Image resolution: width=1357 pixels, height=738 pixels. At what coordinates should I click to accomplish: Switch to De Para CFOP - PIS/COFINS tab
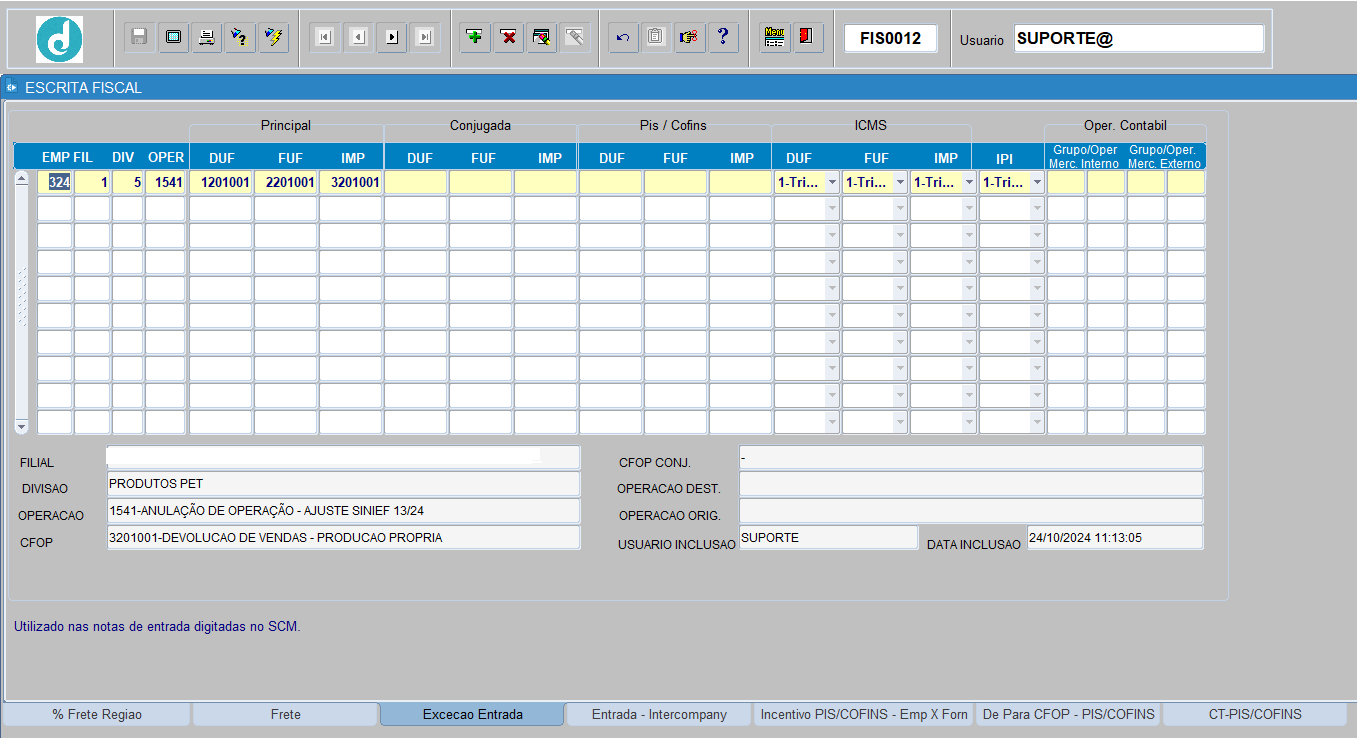pyautogui.click(x=1069, y=714)
